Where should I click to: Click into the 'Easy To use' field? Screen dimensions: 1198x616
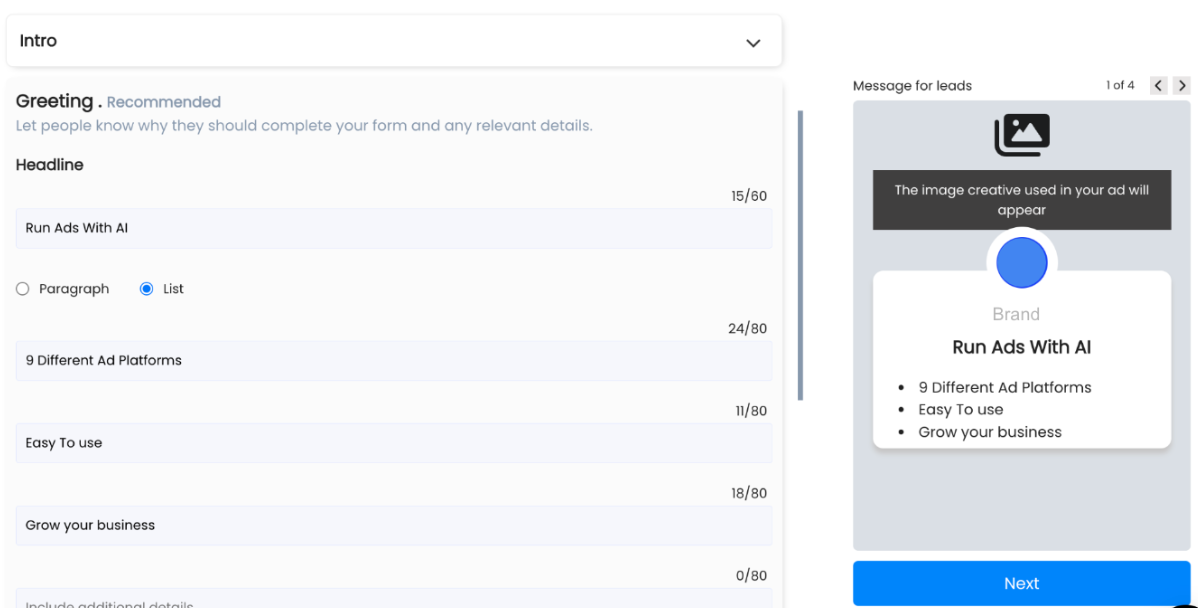pos(393,443)
